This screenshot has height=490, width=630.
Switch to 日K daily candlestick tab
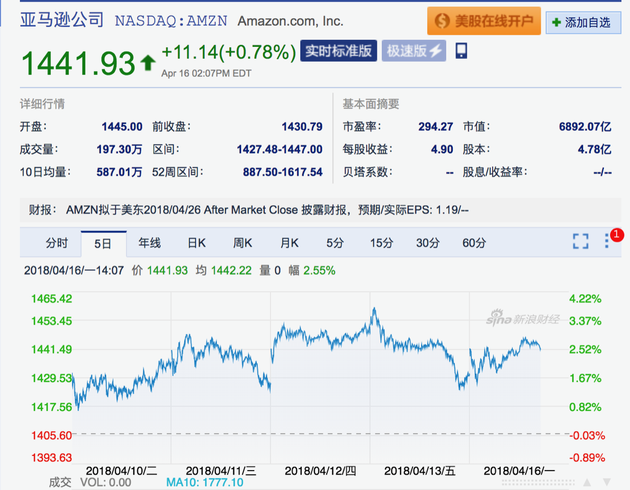click(196, 243)
